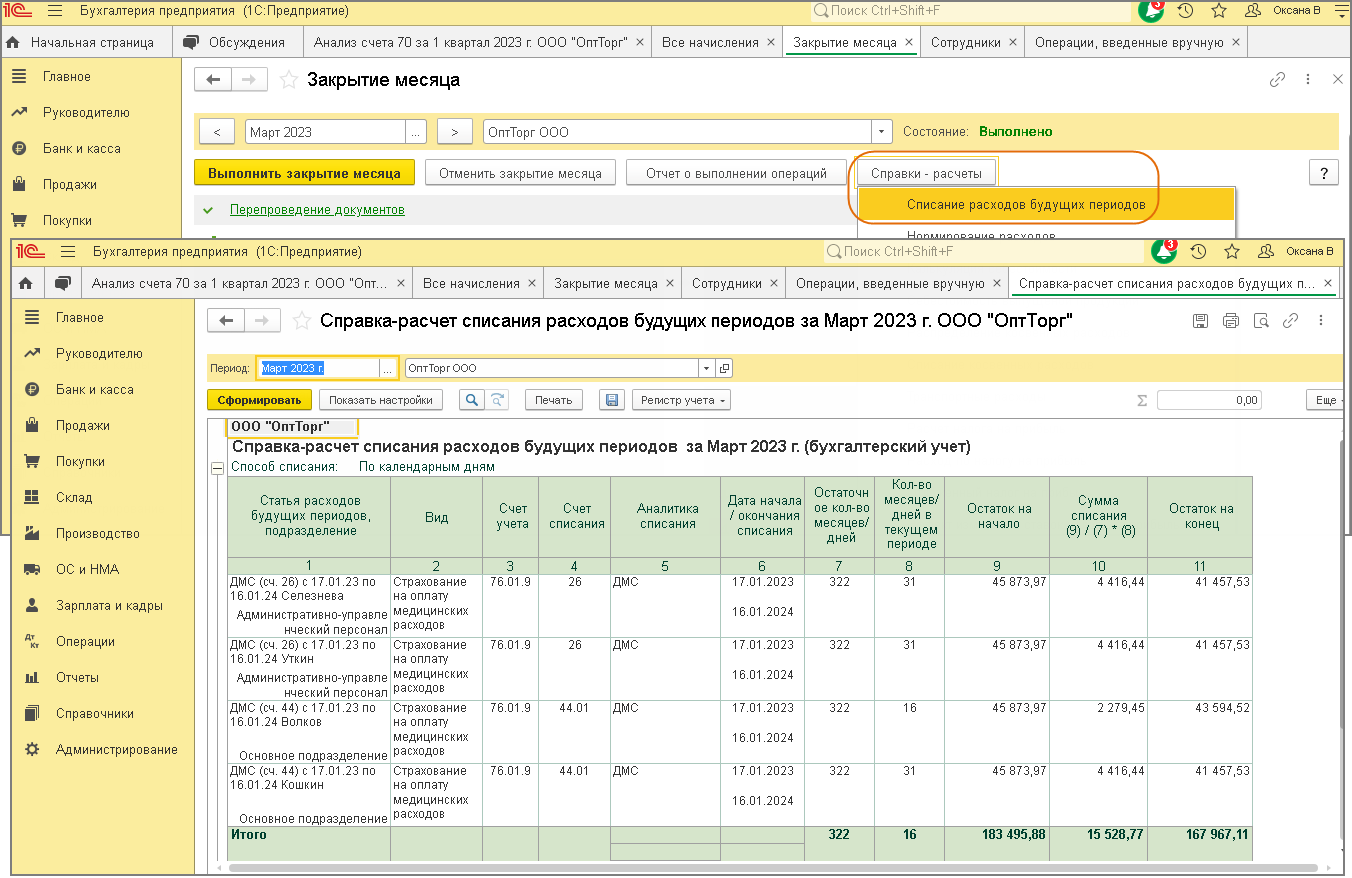
Task: Click search field in front window header
Action: click(x=984, y=251)
